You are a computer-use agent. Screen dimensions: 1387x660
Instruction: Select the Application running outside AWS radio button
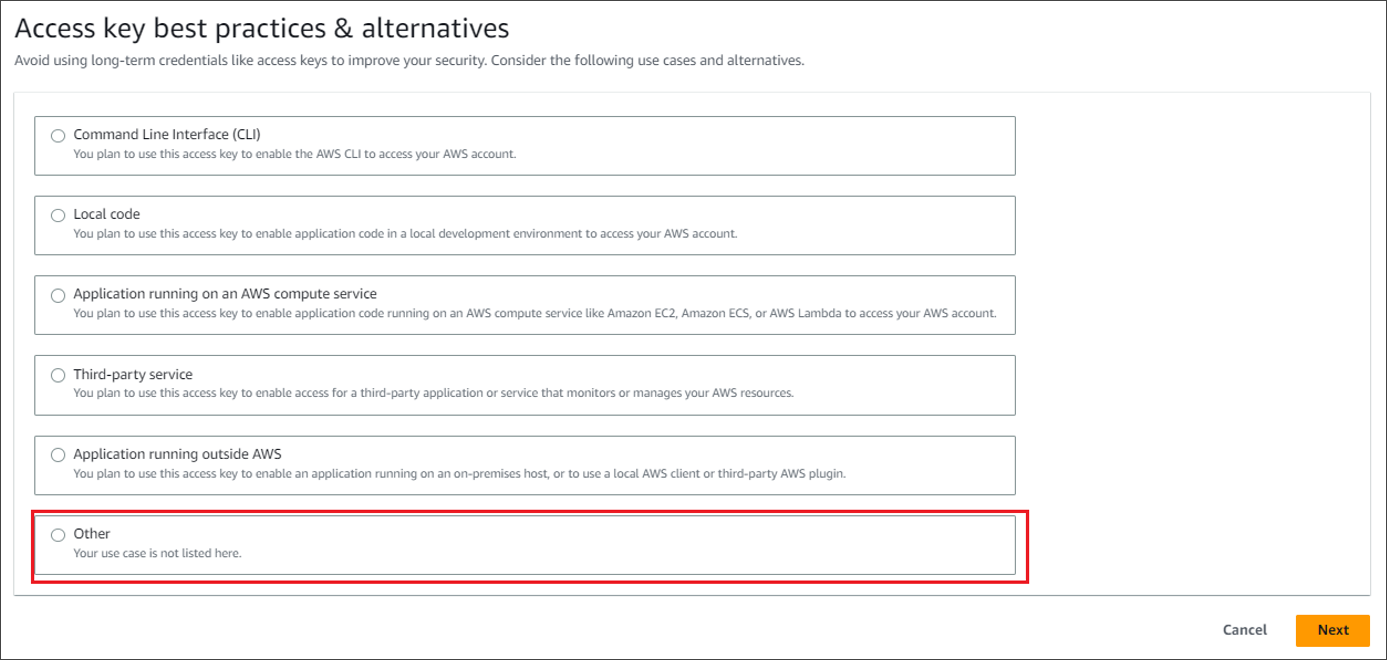[58, 455]
